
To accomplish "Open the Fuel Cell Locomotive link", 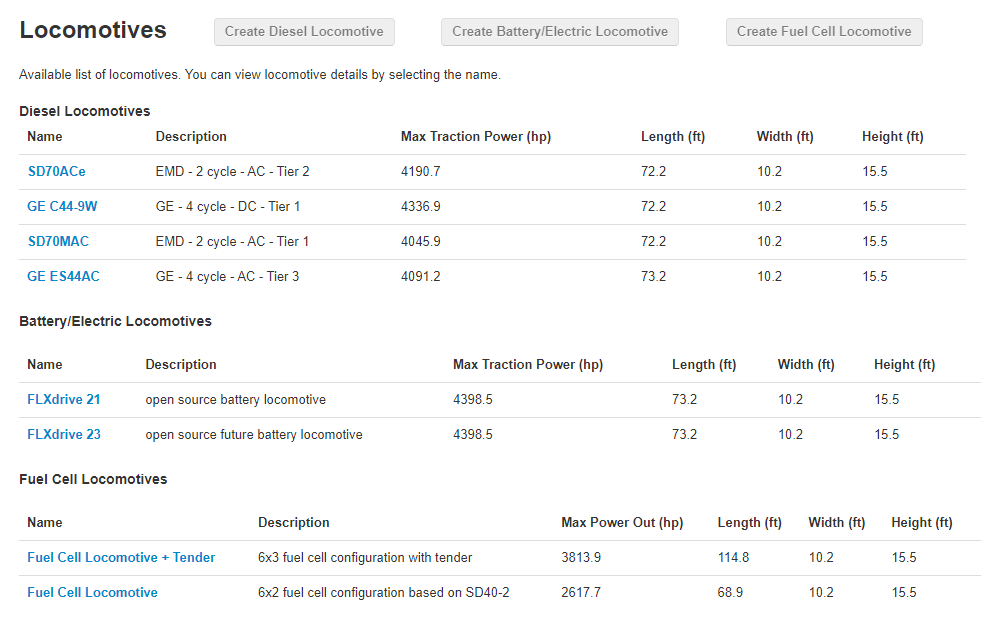I will [x=93, y=592].
